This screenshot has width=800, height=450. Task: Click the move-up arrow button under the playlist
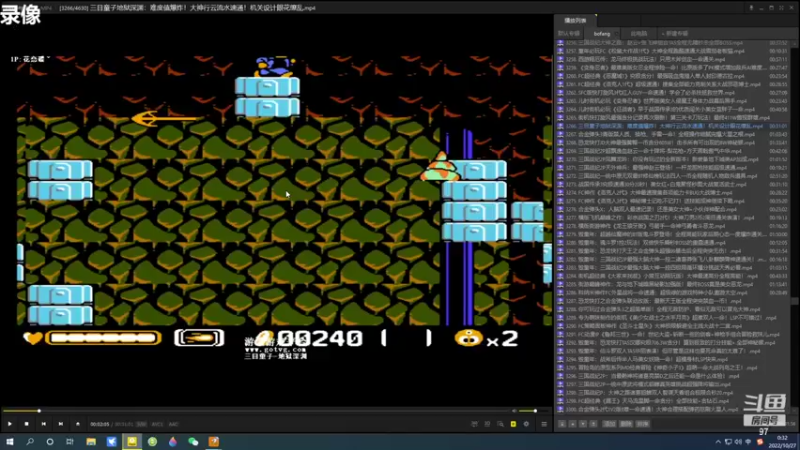coord(572,424)
